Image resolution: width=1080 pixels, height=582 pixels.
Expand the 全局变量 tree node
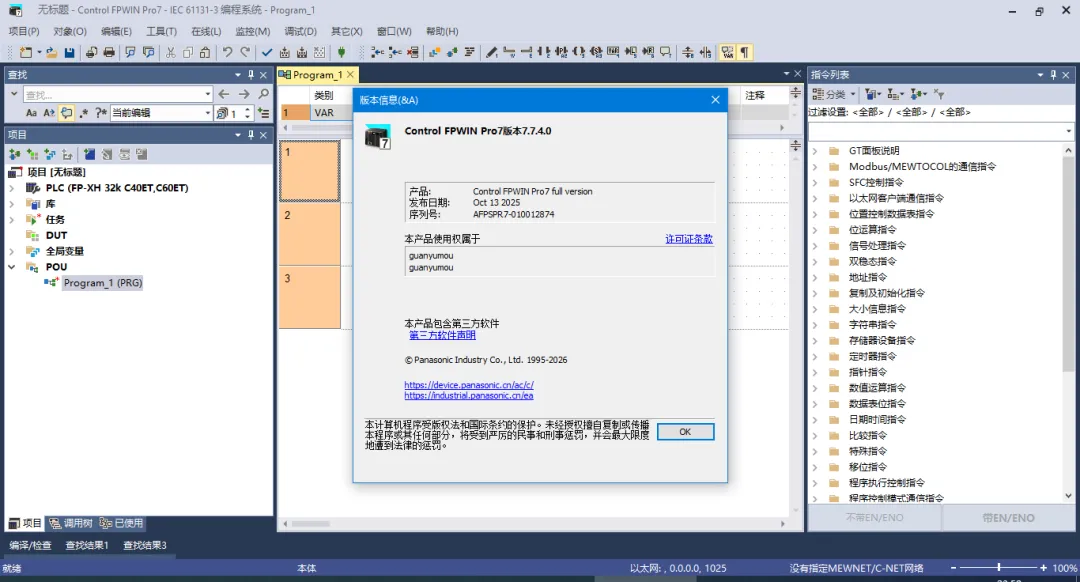tap(12, 251)
